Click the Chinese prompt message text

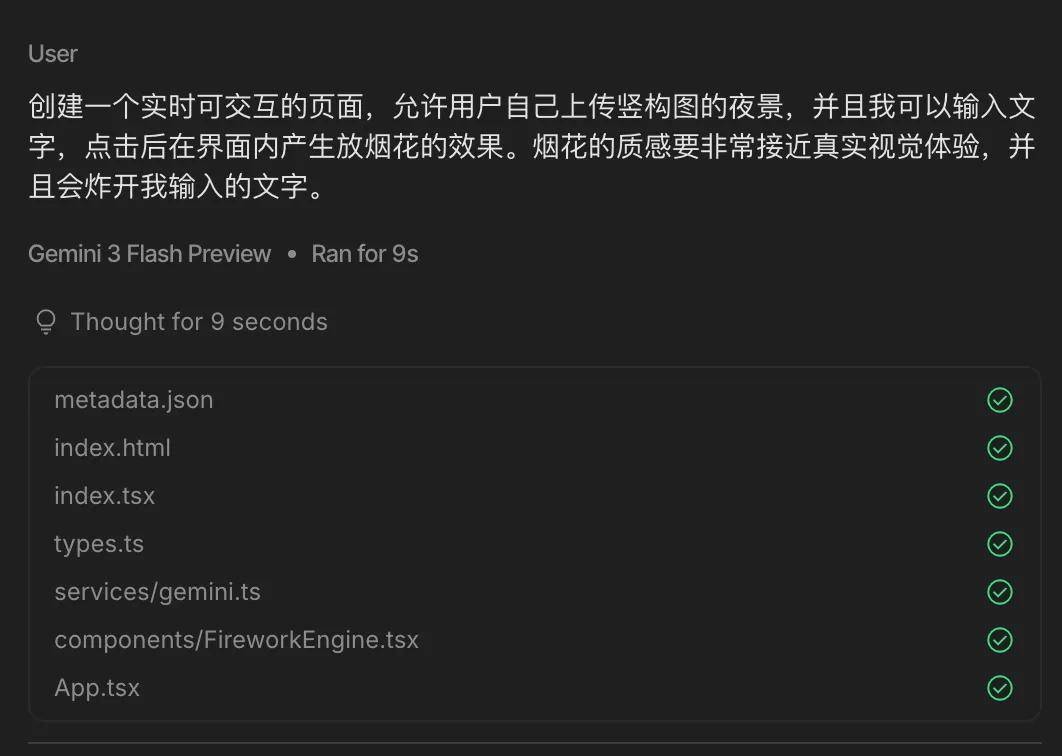pyautogui.click(x=532, y=146)
